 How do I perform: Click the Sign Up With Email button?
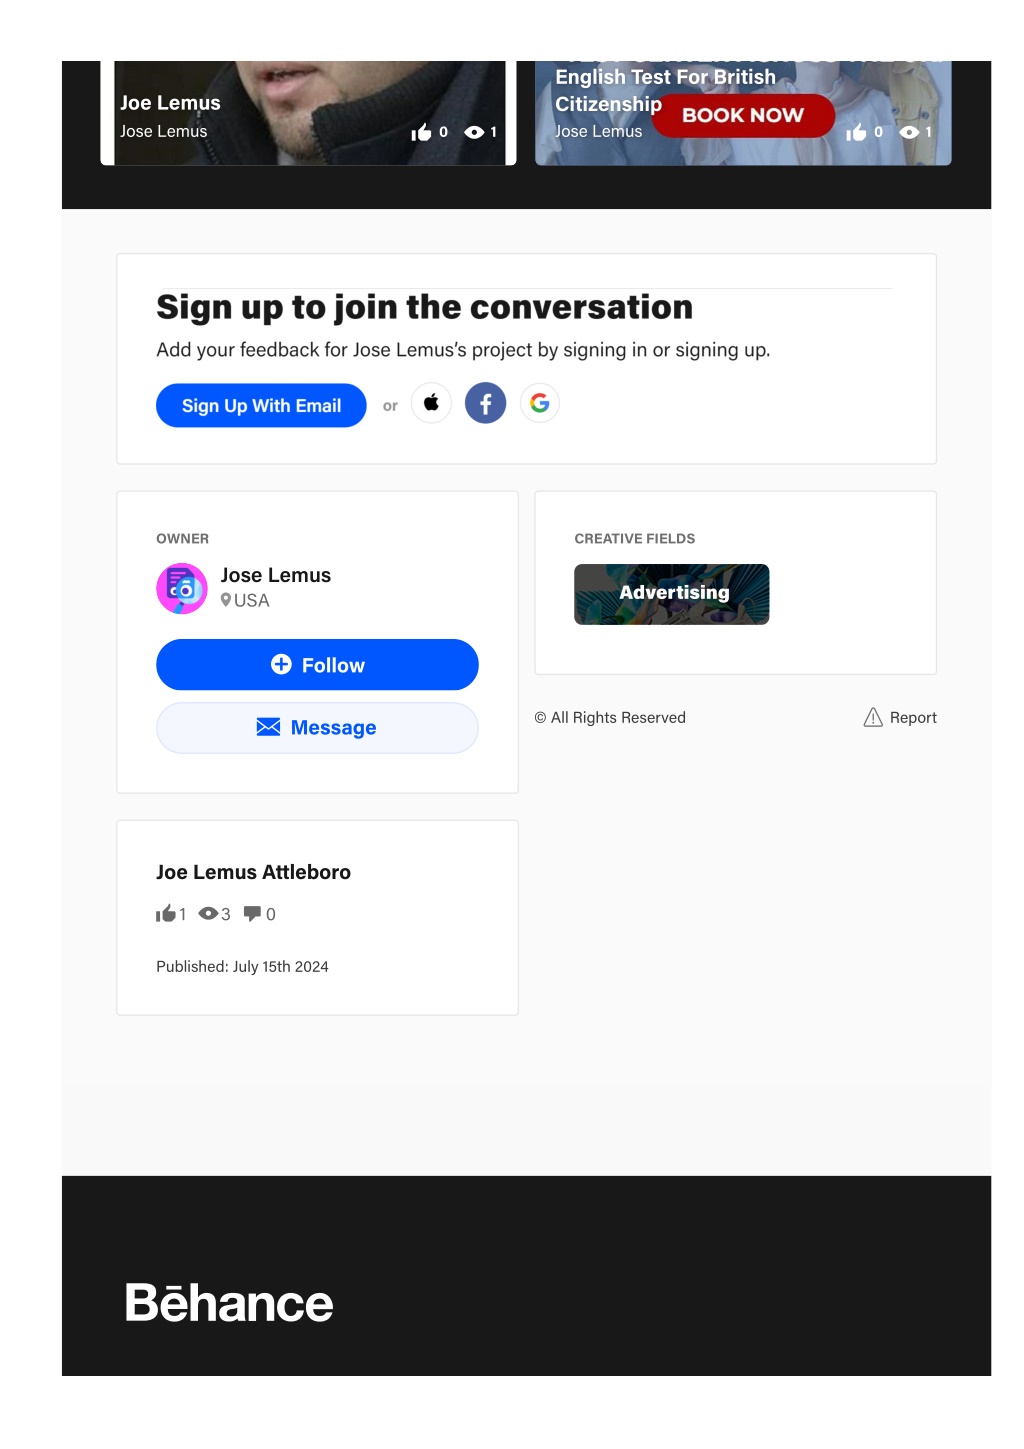pos(261,405)
